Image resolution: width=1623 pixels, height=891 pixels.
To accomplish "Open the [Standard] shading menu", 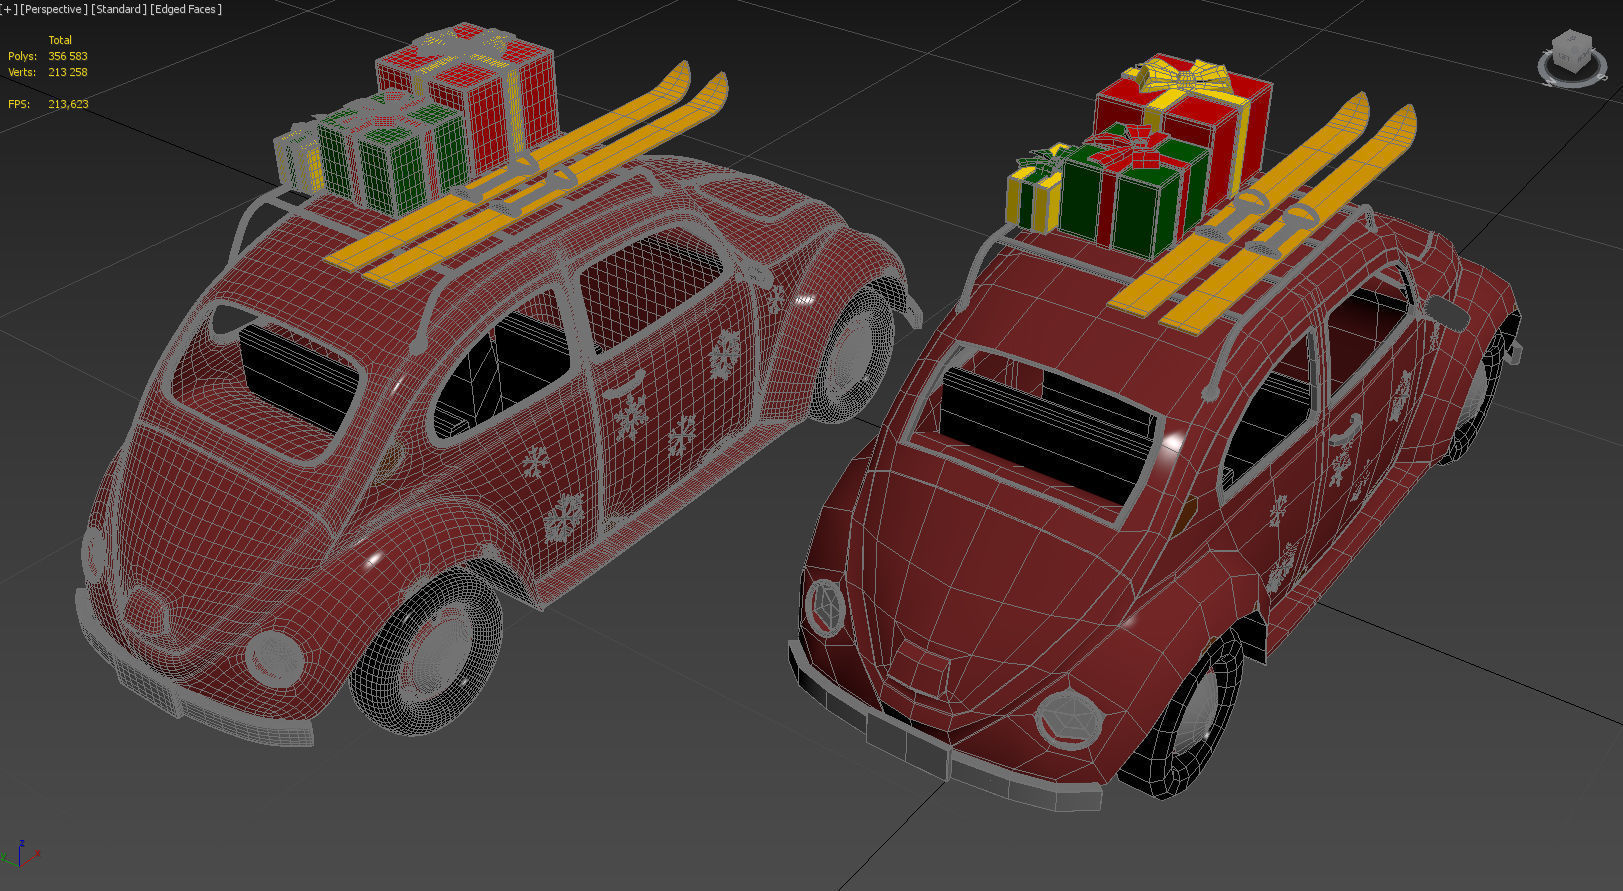I will [x=118, y=9].
